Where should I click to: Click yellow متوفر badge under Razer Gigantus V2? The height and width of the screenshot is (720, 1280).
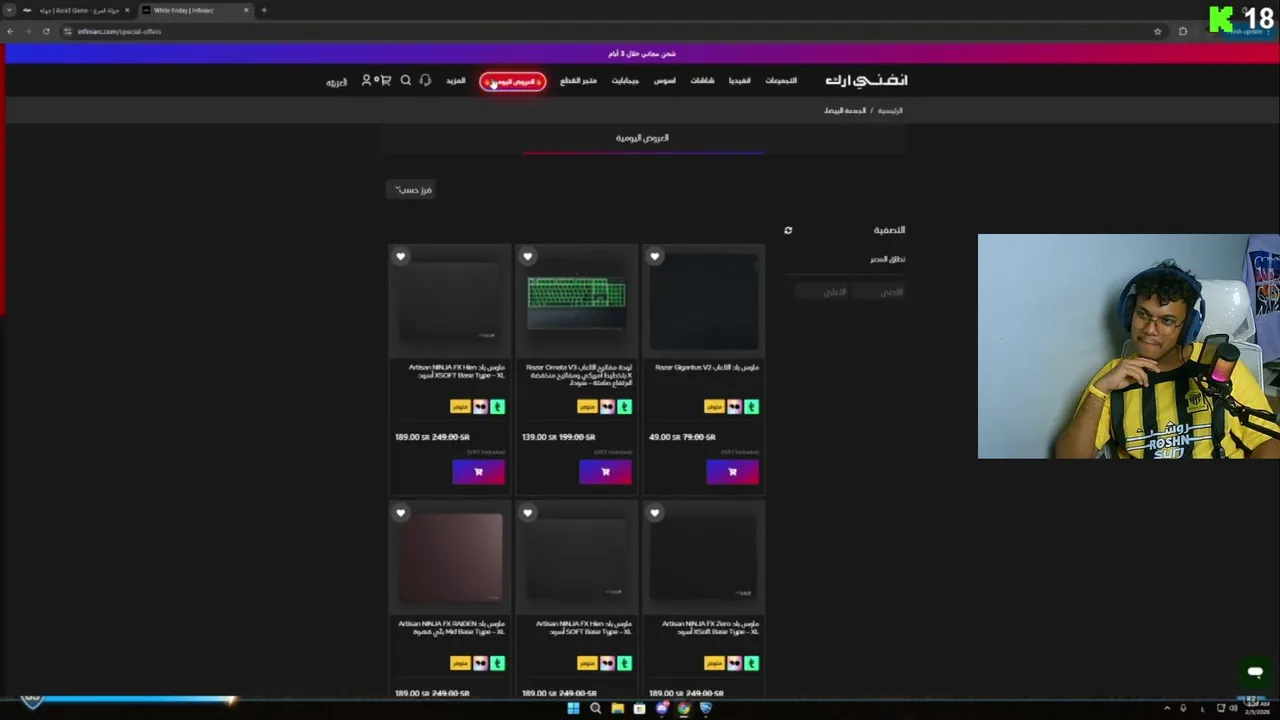pyautogui.click(x=714, y=407)
